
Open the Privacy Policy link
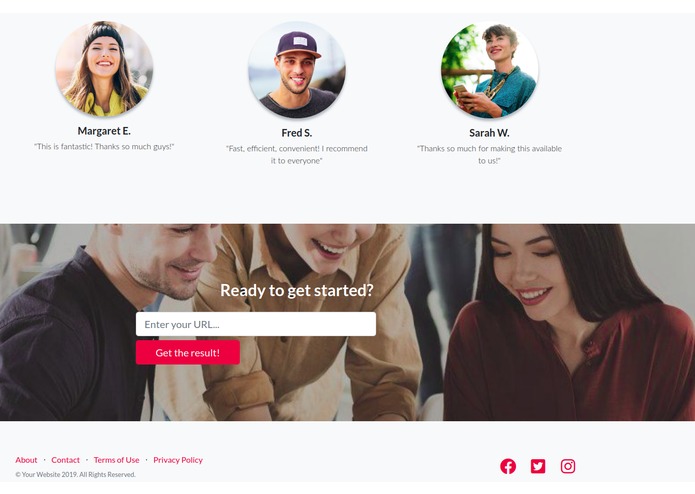click(178, 460)
